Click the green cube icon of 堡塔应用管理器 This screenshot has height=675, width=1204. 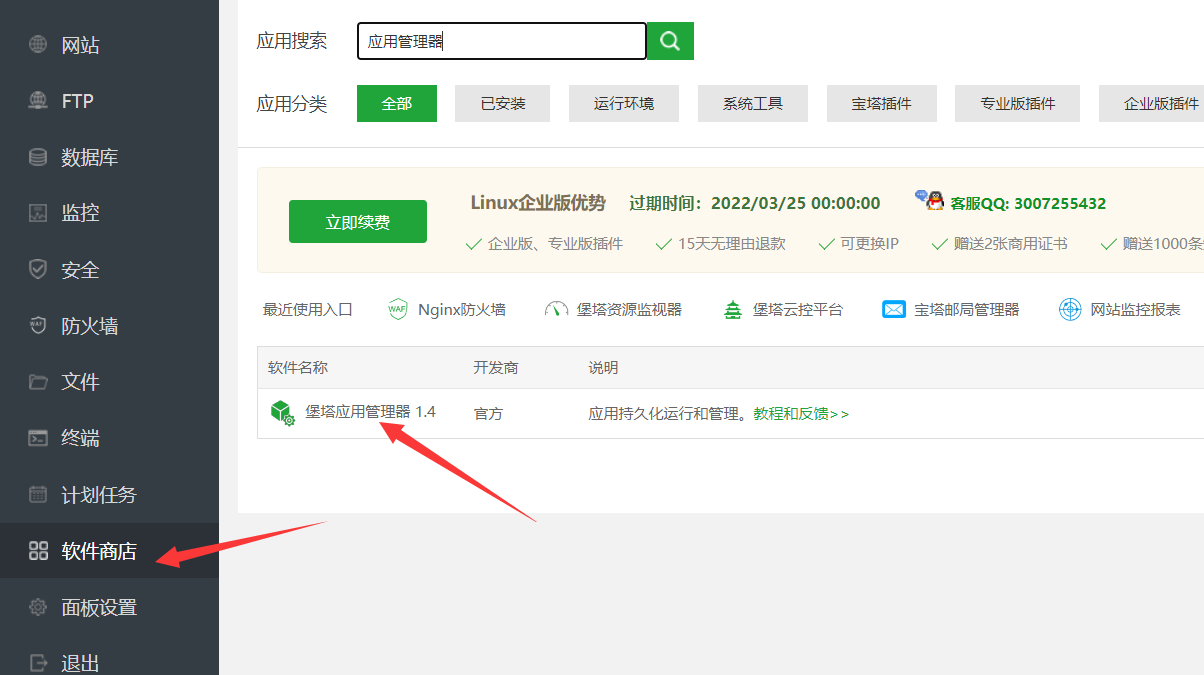pyautogui.click(x=282, y=412)
